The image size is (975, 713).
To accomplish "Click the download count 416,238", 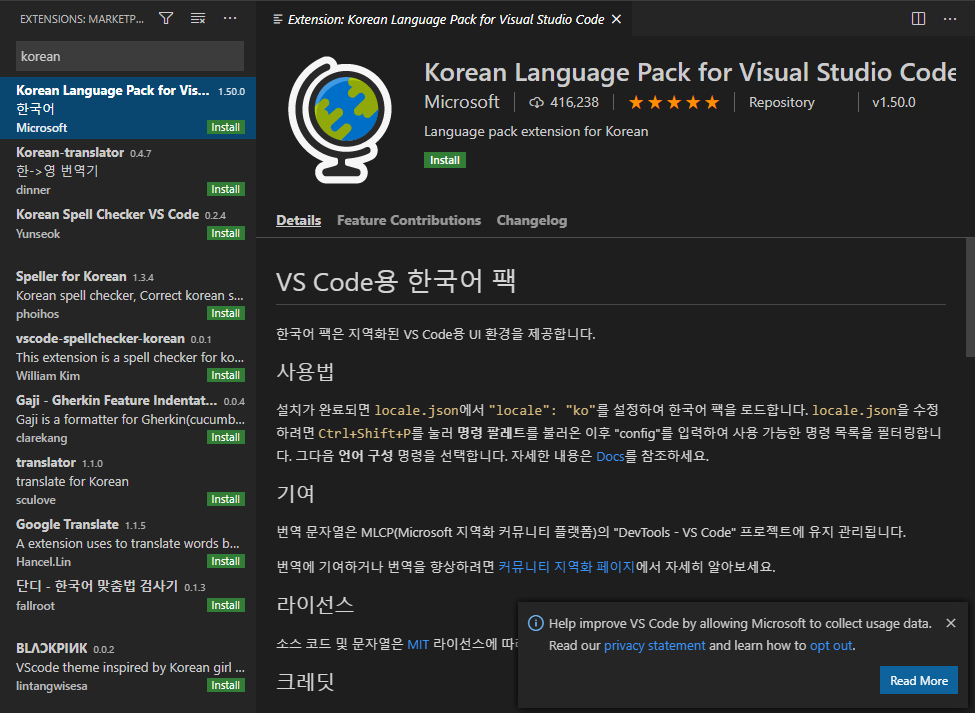I will click(x=563, y=102).
